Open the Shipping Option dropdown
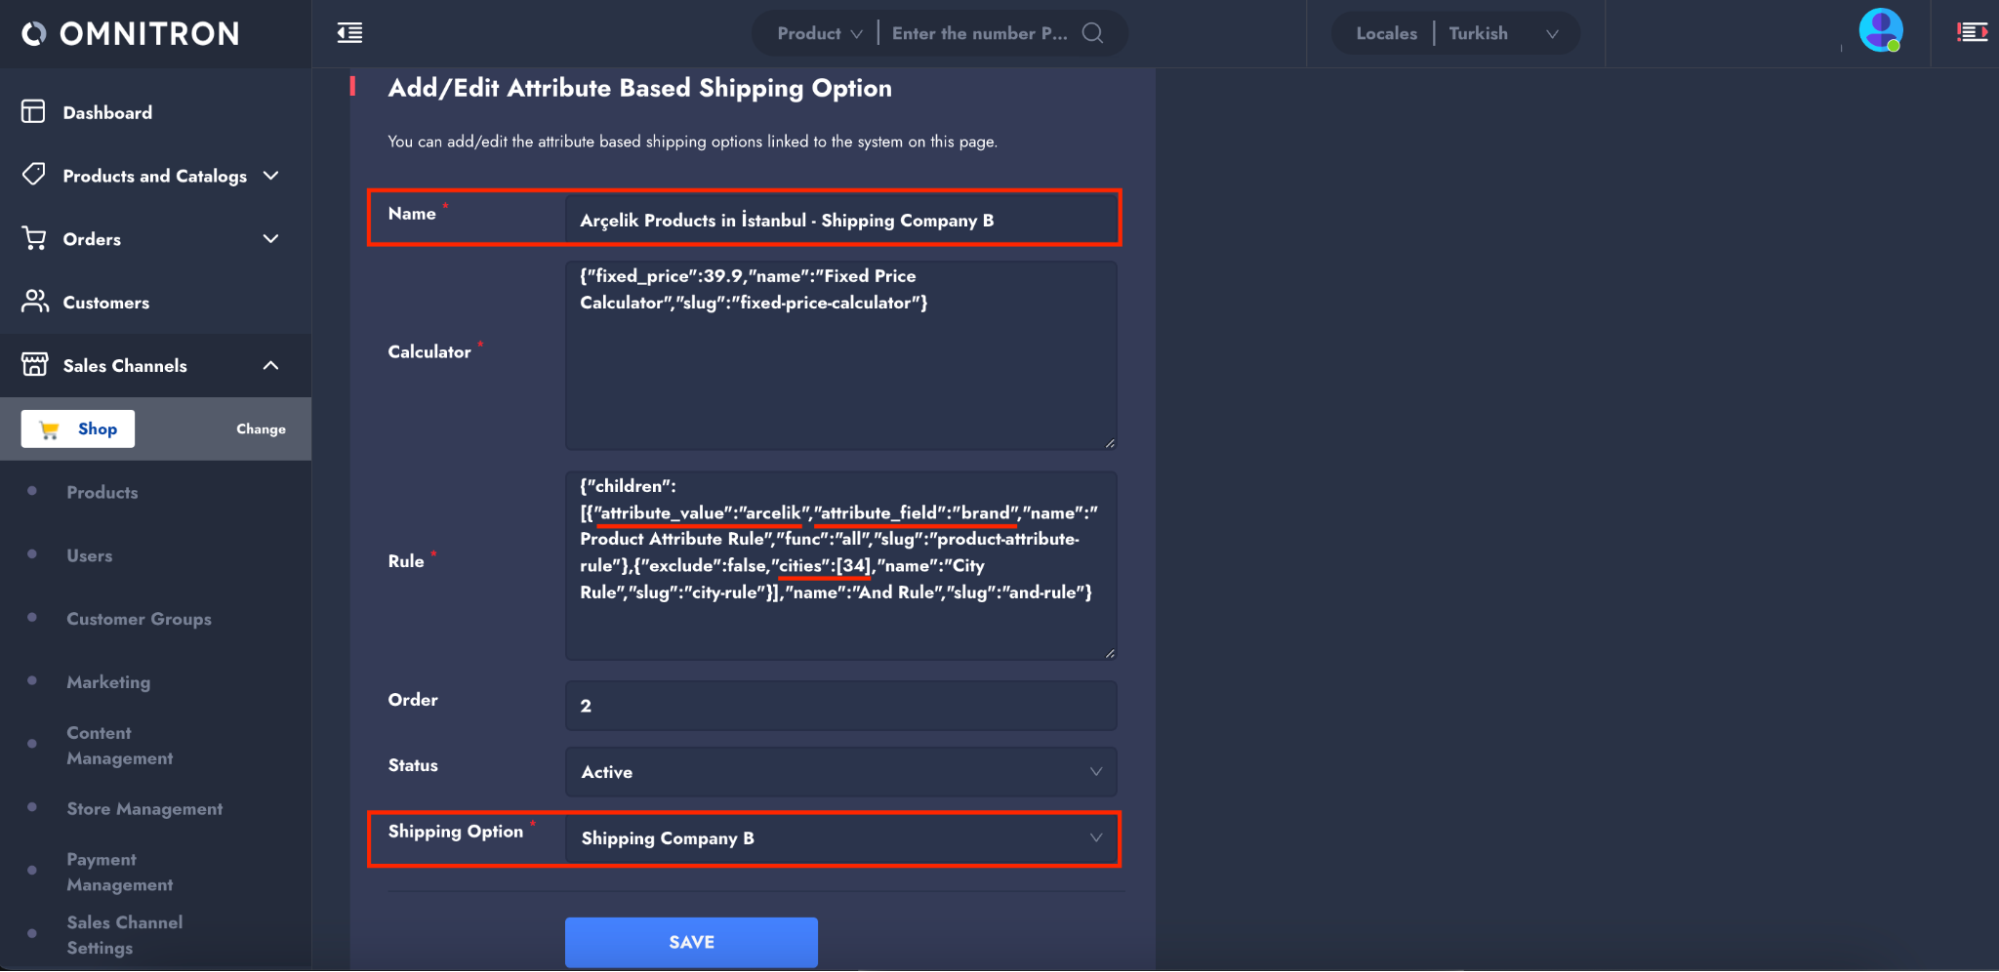The image size is (1999, 972). pyautogui.click(x=840, y=838)
